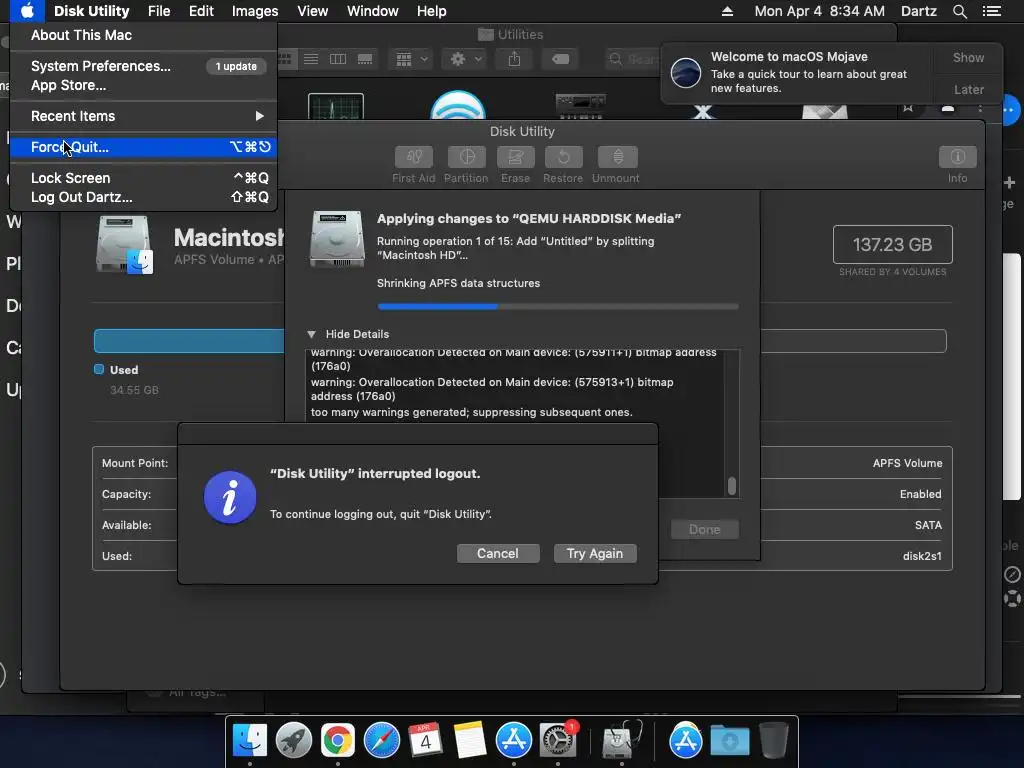
Task: Click Finder edit tags icon
Action: point(560,59)
